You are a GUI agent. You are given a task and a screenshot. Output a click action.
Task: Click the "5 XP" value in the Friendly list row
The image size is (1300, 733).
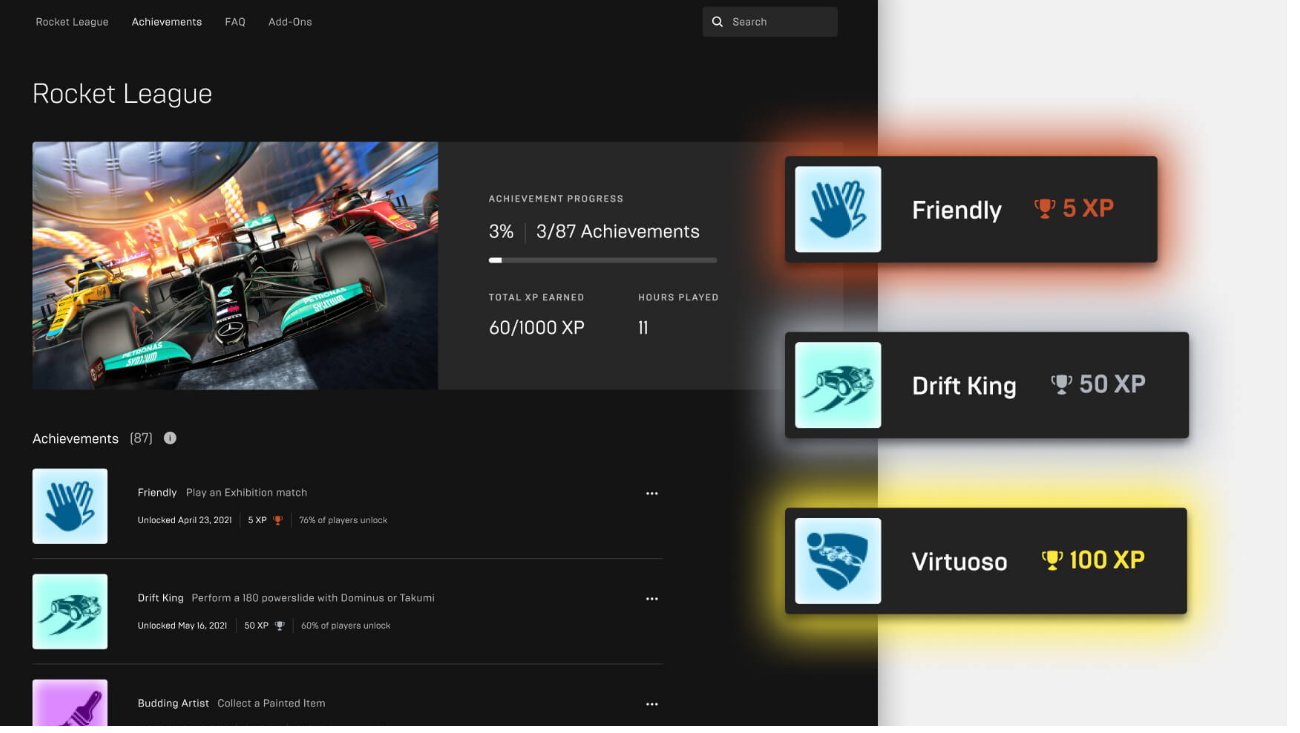tap(257, 520)
